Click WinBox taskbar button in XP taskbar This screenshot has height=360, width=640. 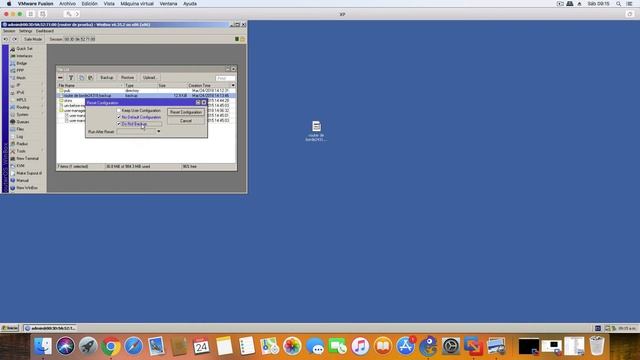(x=50, y=328)
